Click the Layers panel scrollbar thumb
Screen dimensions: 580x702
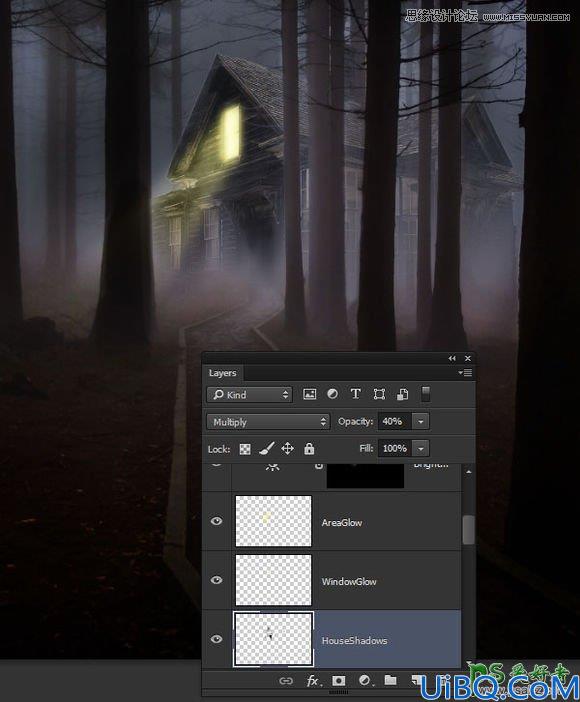468,530
